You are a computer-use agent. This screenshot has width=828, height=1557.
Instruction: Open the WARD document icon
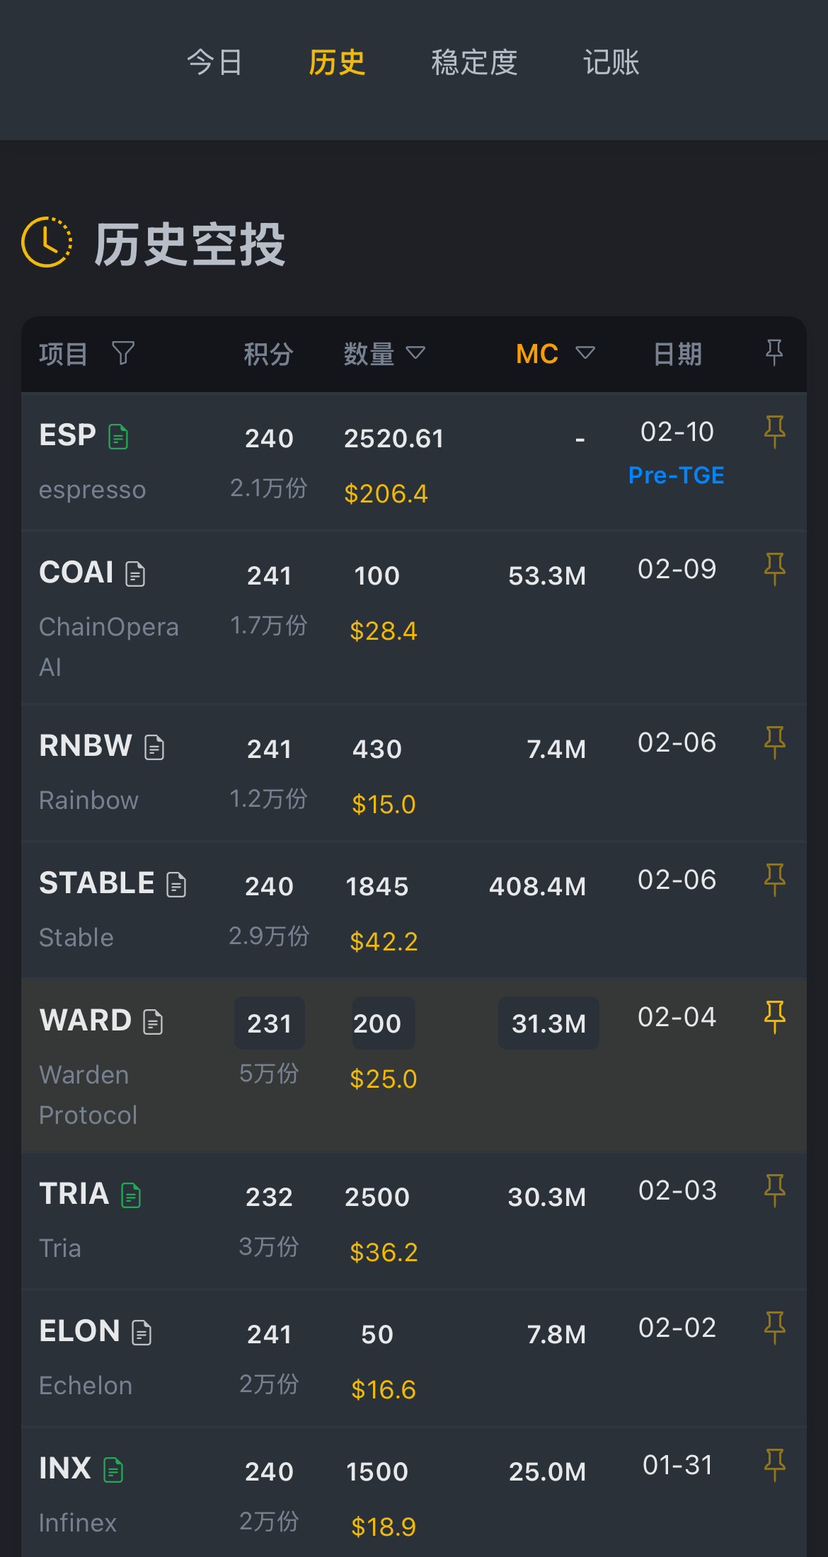click(153, 1021)
